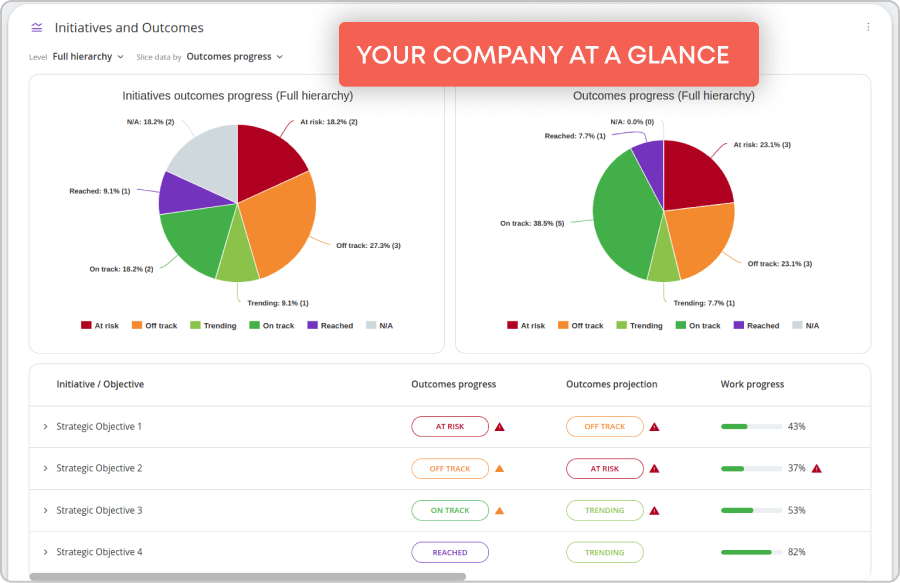Click the Reached badge for Strategic Objective 4
This screenshot has width=900, height=583.
(450, 551)
